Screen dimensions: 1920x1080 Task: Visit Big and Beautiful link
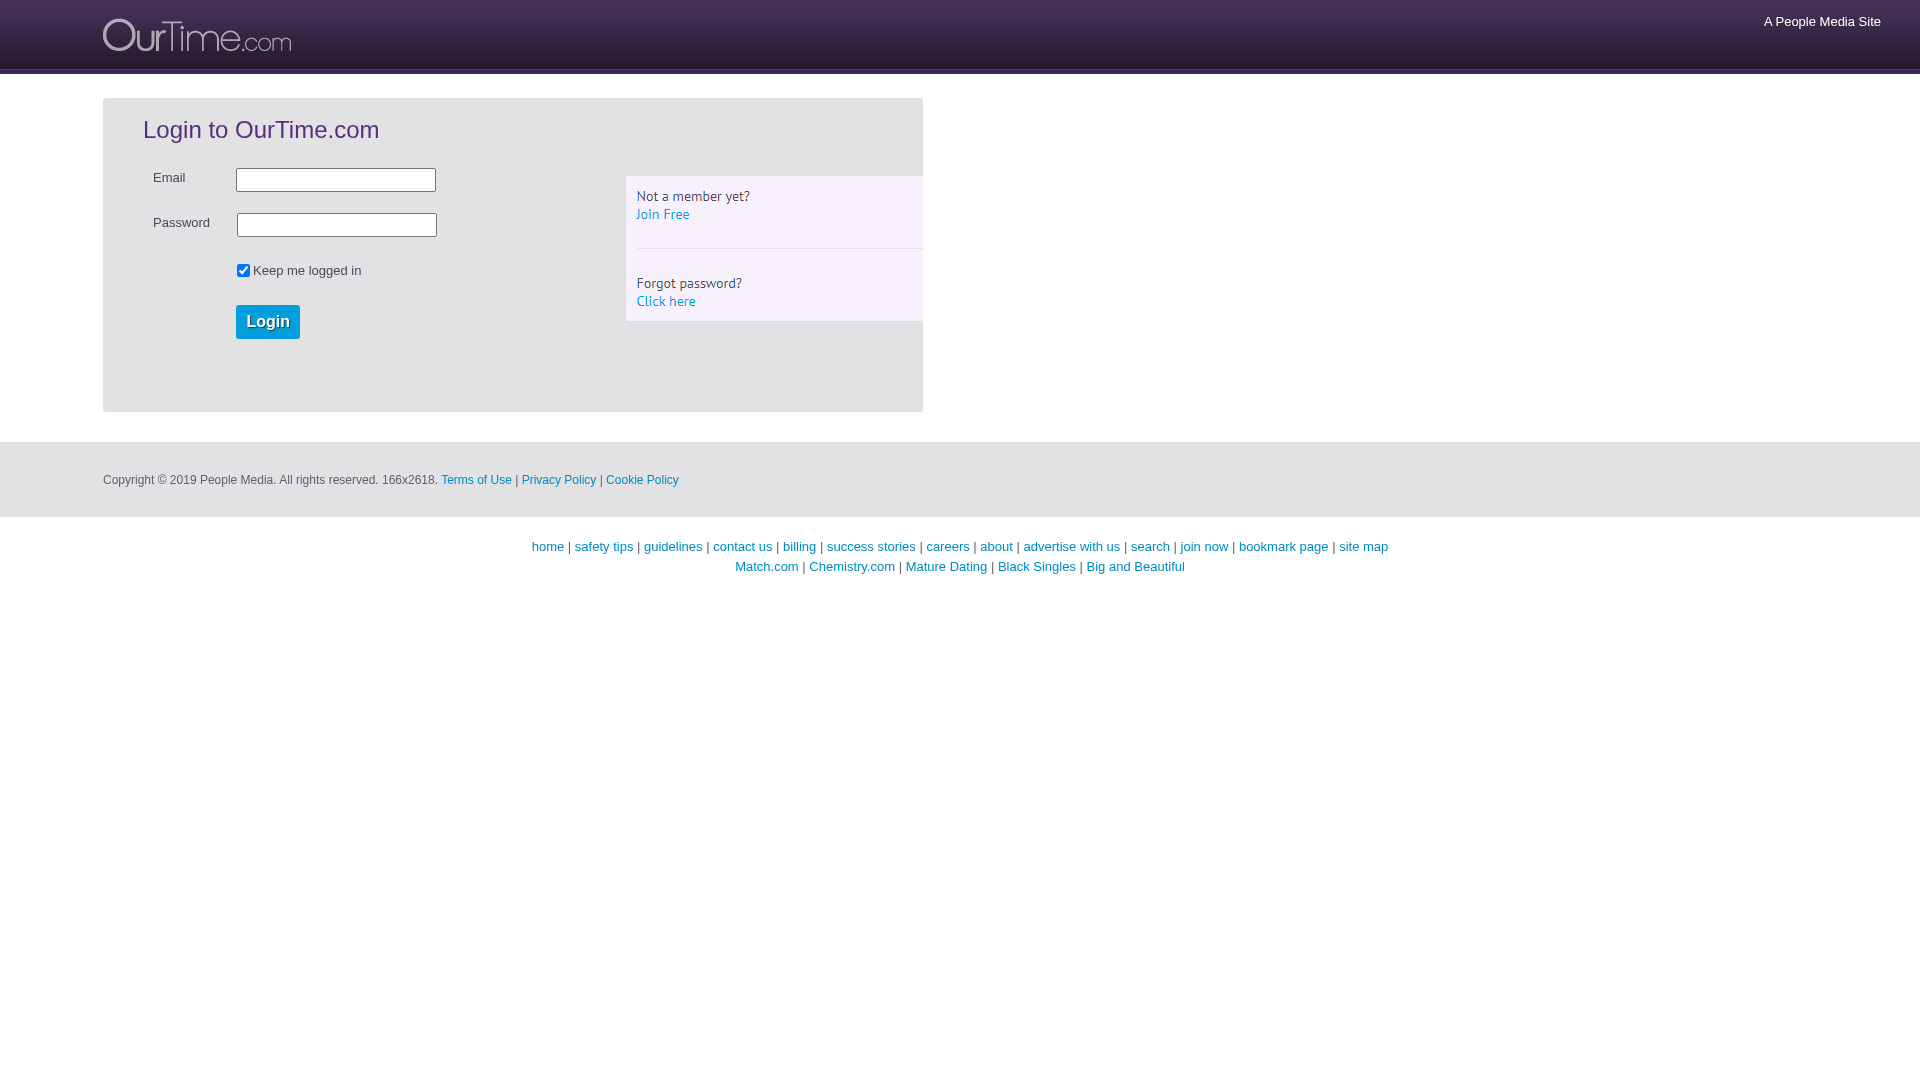(1136, 567)
